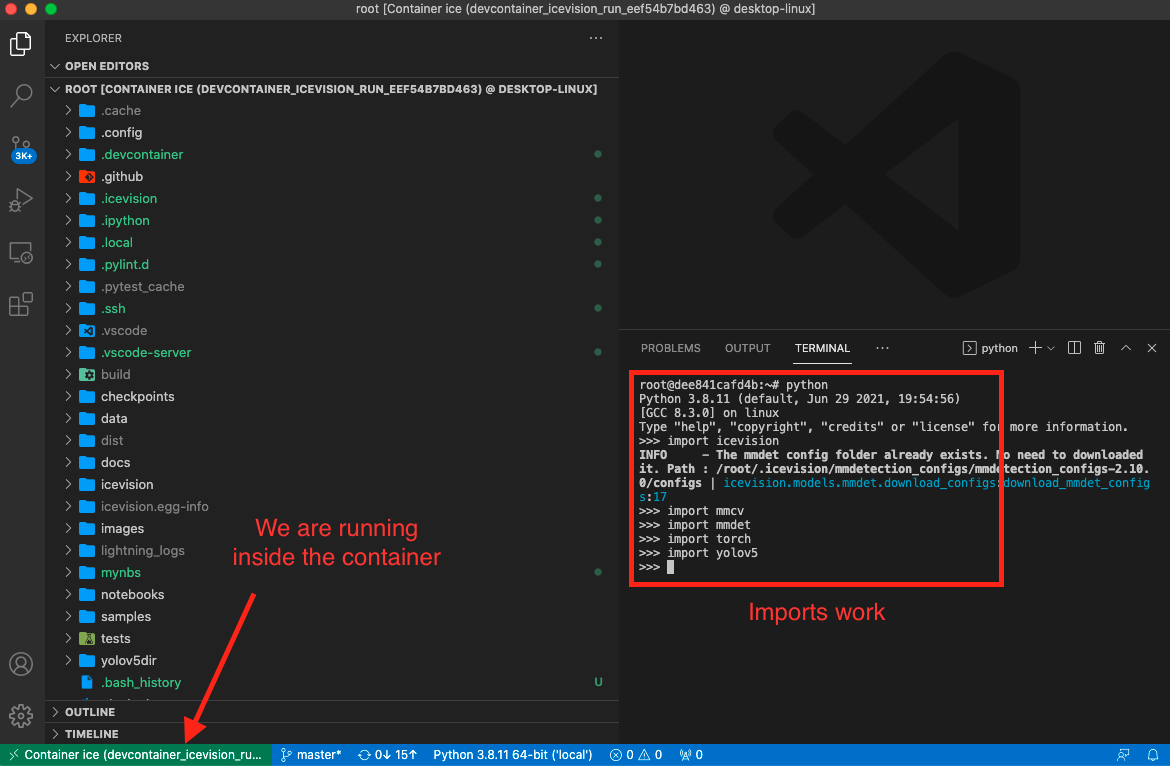Create a new terminal with the plus icon
The image size is (1170, 766).
click(x=1037, y=347)
